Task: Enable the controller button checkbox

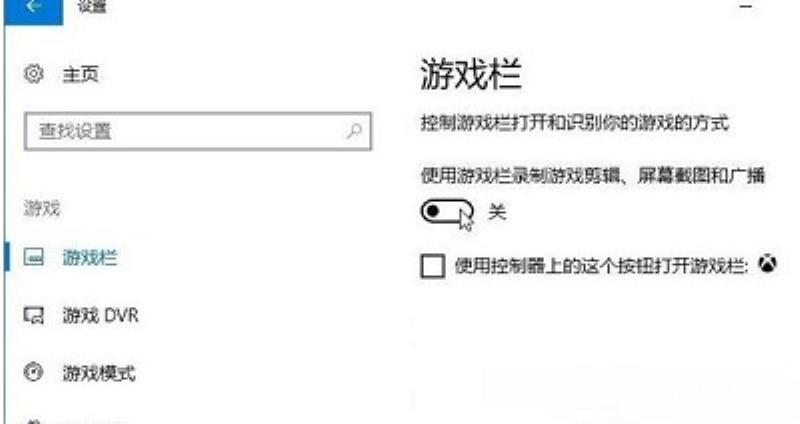Action: [433, 266]
